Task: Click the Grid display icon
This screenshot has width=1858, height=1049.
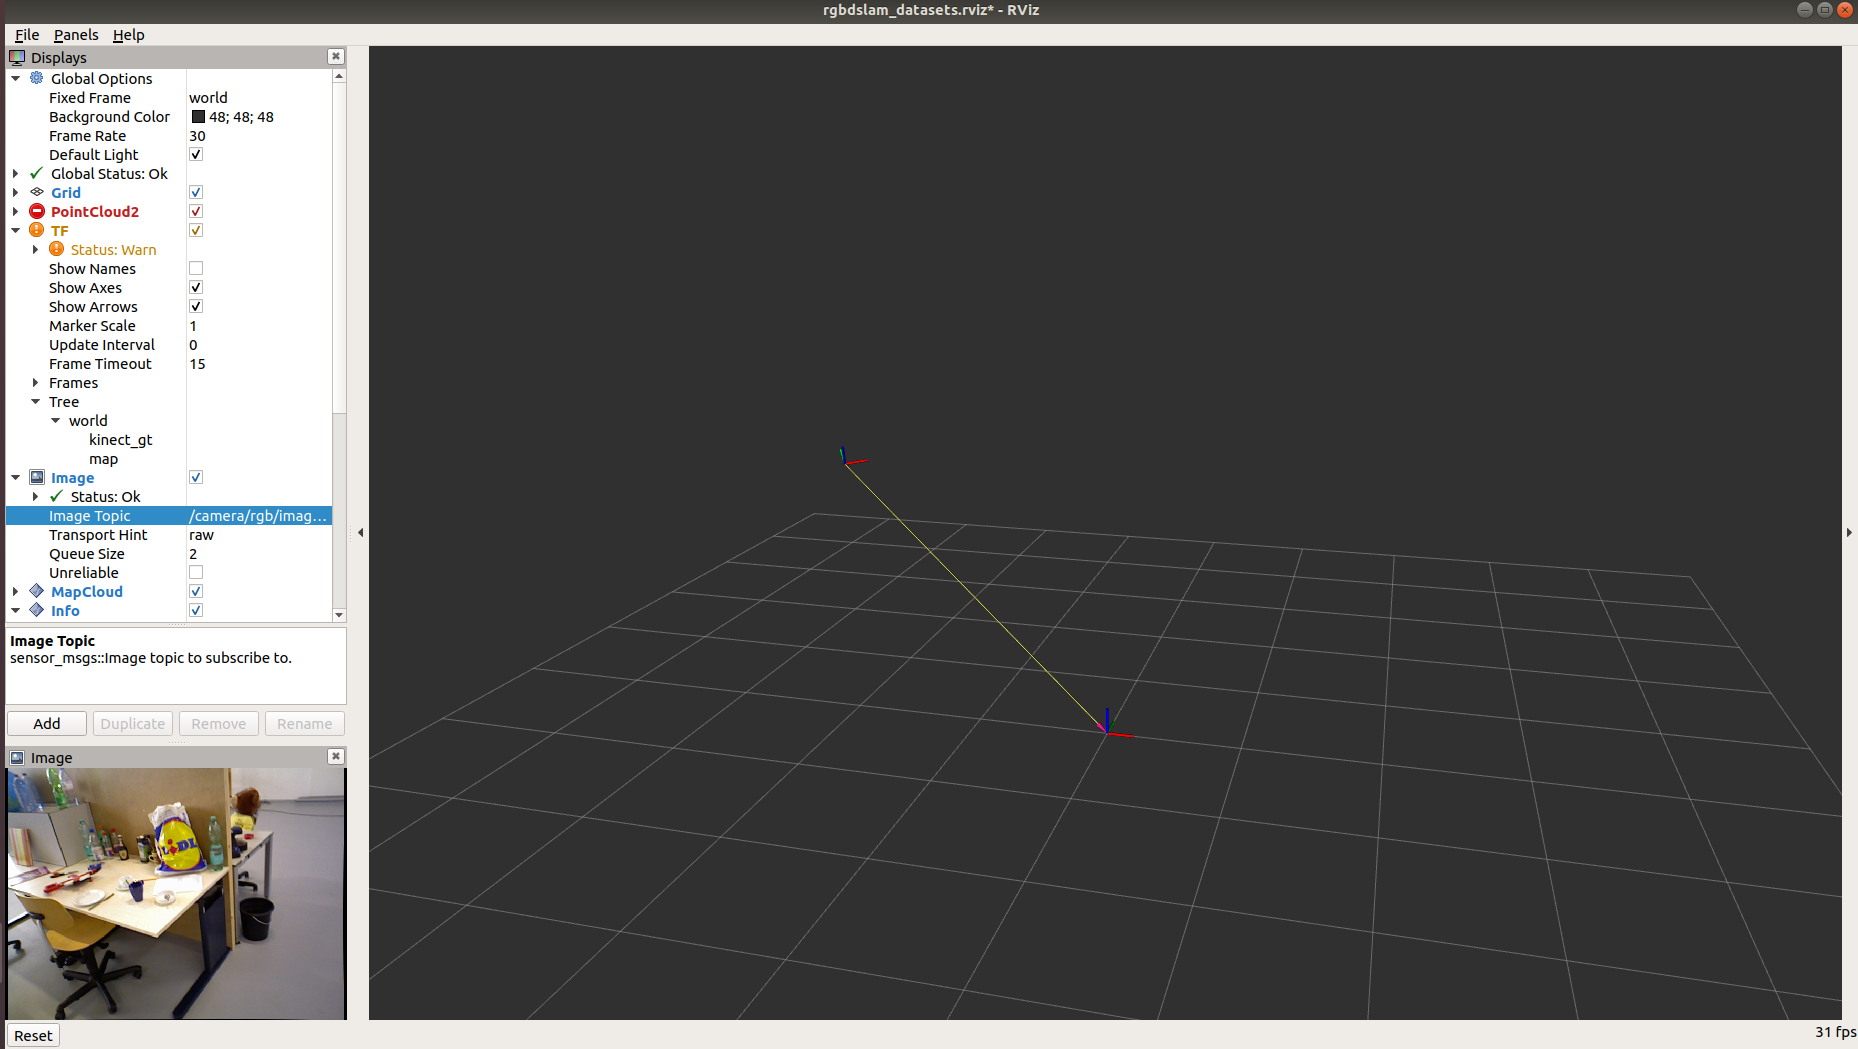Action: click(36, 192)
